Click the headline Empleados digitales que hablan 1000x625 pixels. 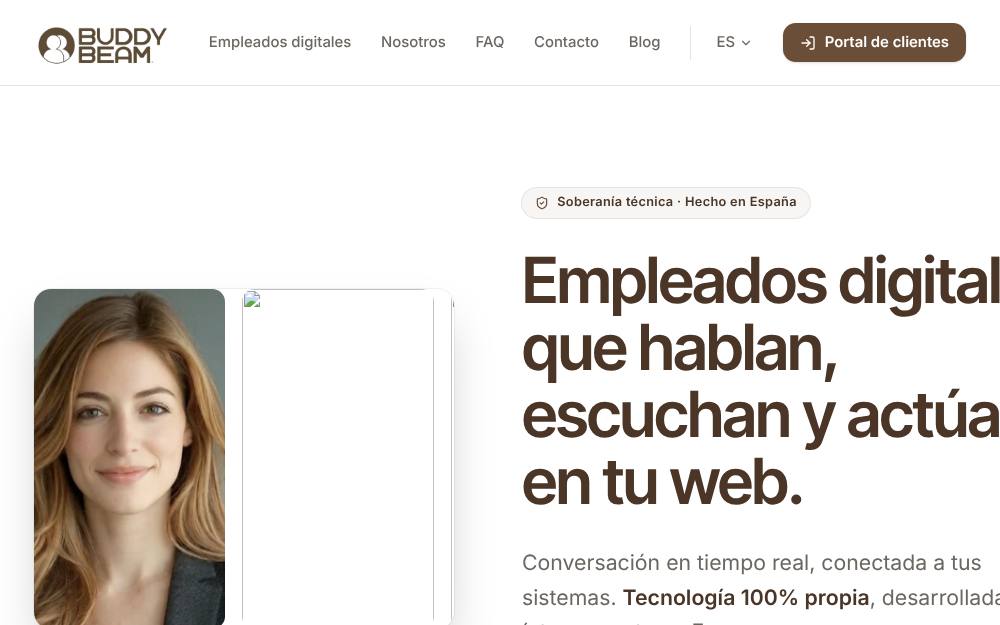(761, 382)
